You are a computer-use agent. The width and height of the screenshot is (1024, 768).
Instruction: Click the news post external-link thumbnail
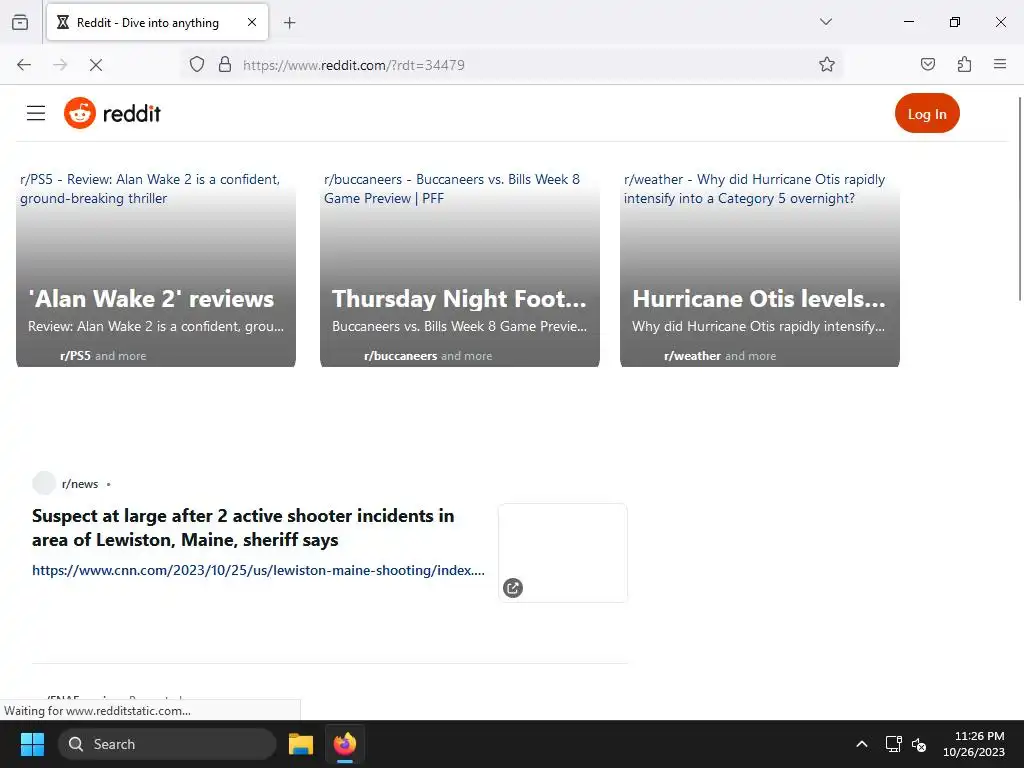pos(563,552)
